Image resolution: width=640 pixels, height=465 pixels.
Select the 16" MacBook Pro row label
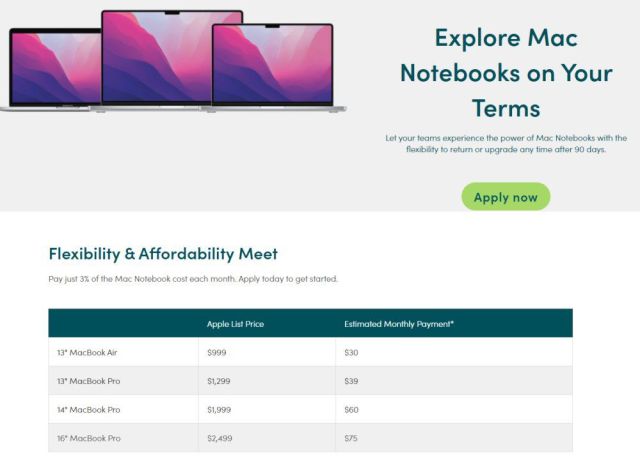(89, 438)
